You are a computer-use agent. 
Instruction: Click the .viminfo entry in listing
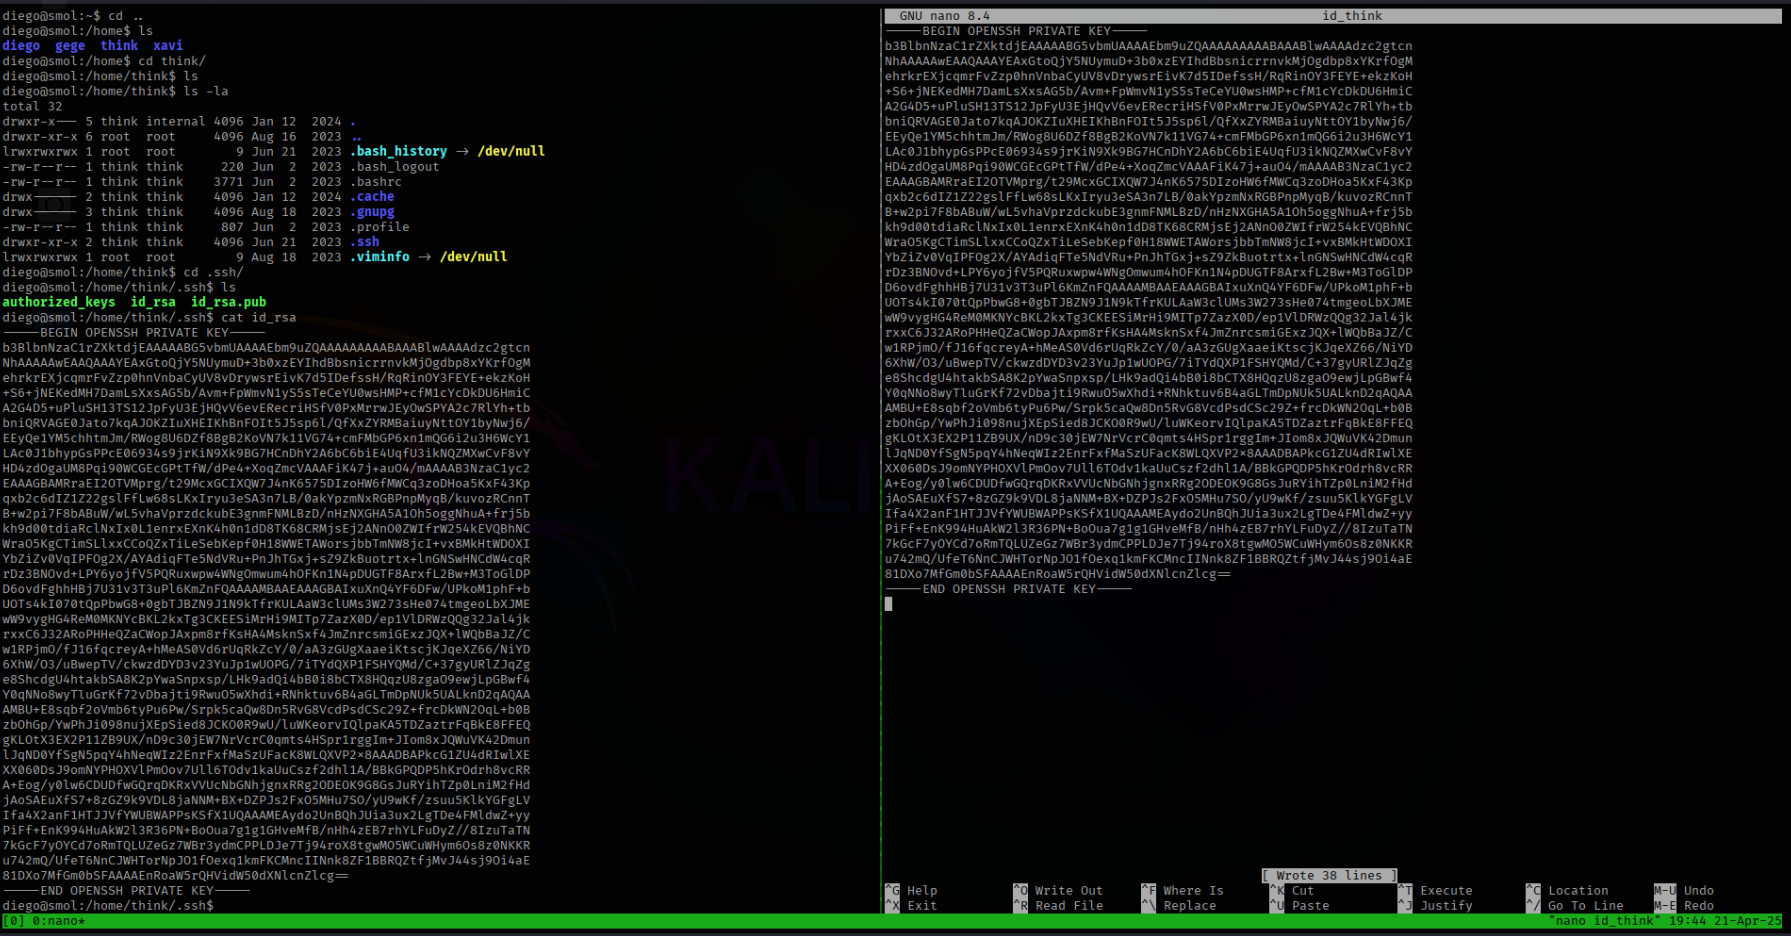point(380,257)
